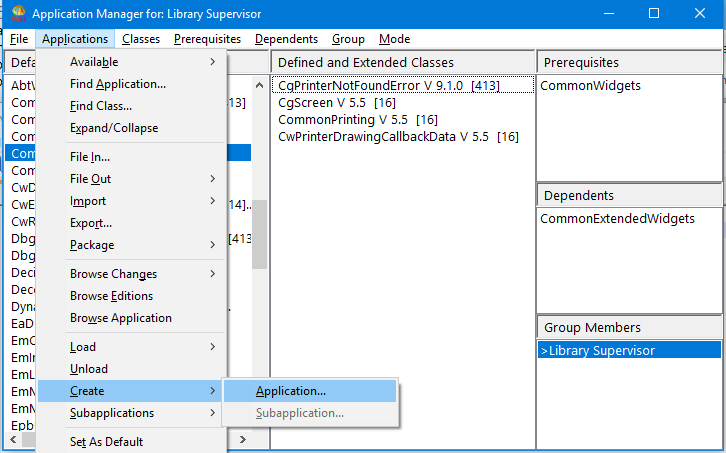726x453 pixels.
Task: Open the Prerequisites menu
Action: (207, 39)
